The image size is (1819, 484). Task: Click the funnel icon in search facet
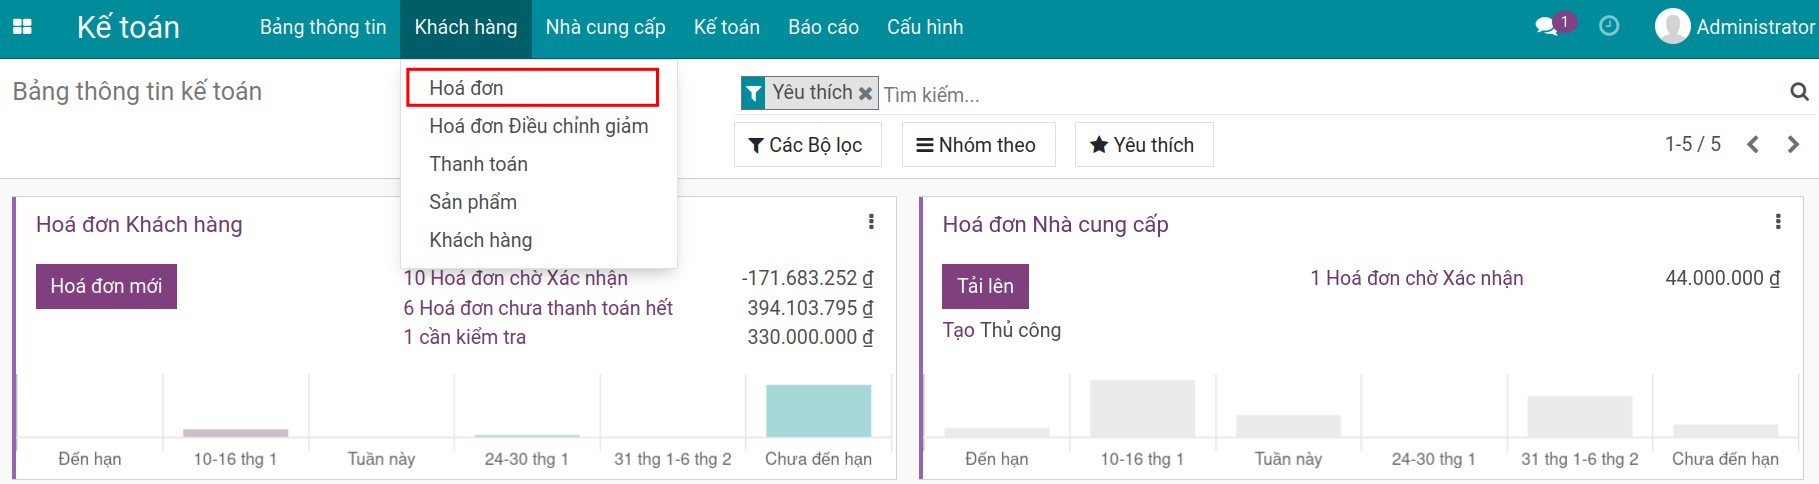pyautogui.click(x=753, y=93)
